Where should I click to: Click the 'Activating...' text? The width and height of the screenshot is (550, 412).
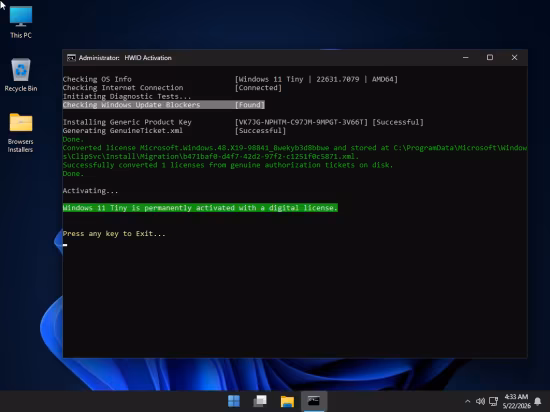click(x=90, y=191)
